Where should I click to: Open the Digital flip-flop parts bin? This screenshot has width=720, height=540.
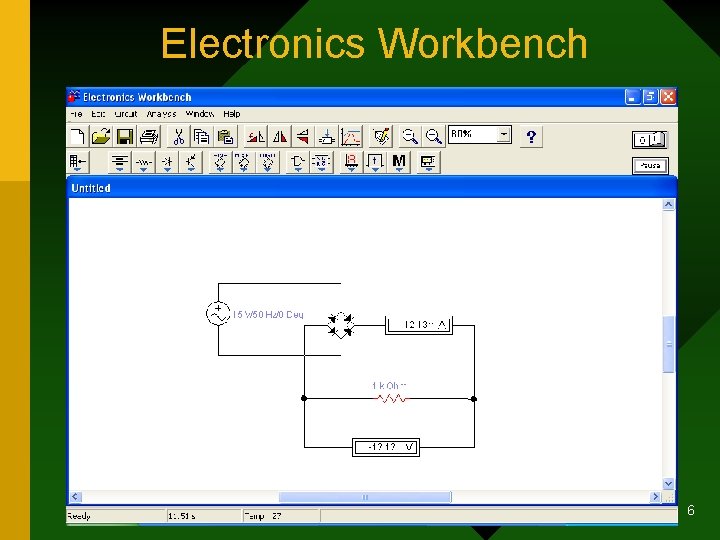321,162
